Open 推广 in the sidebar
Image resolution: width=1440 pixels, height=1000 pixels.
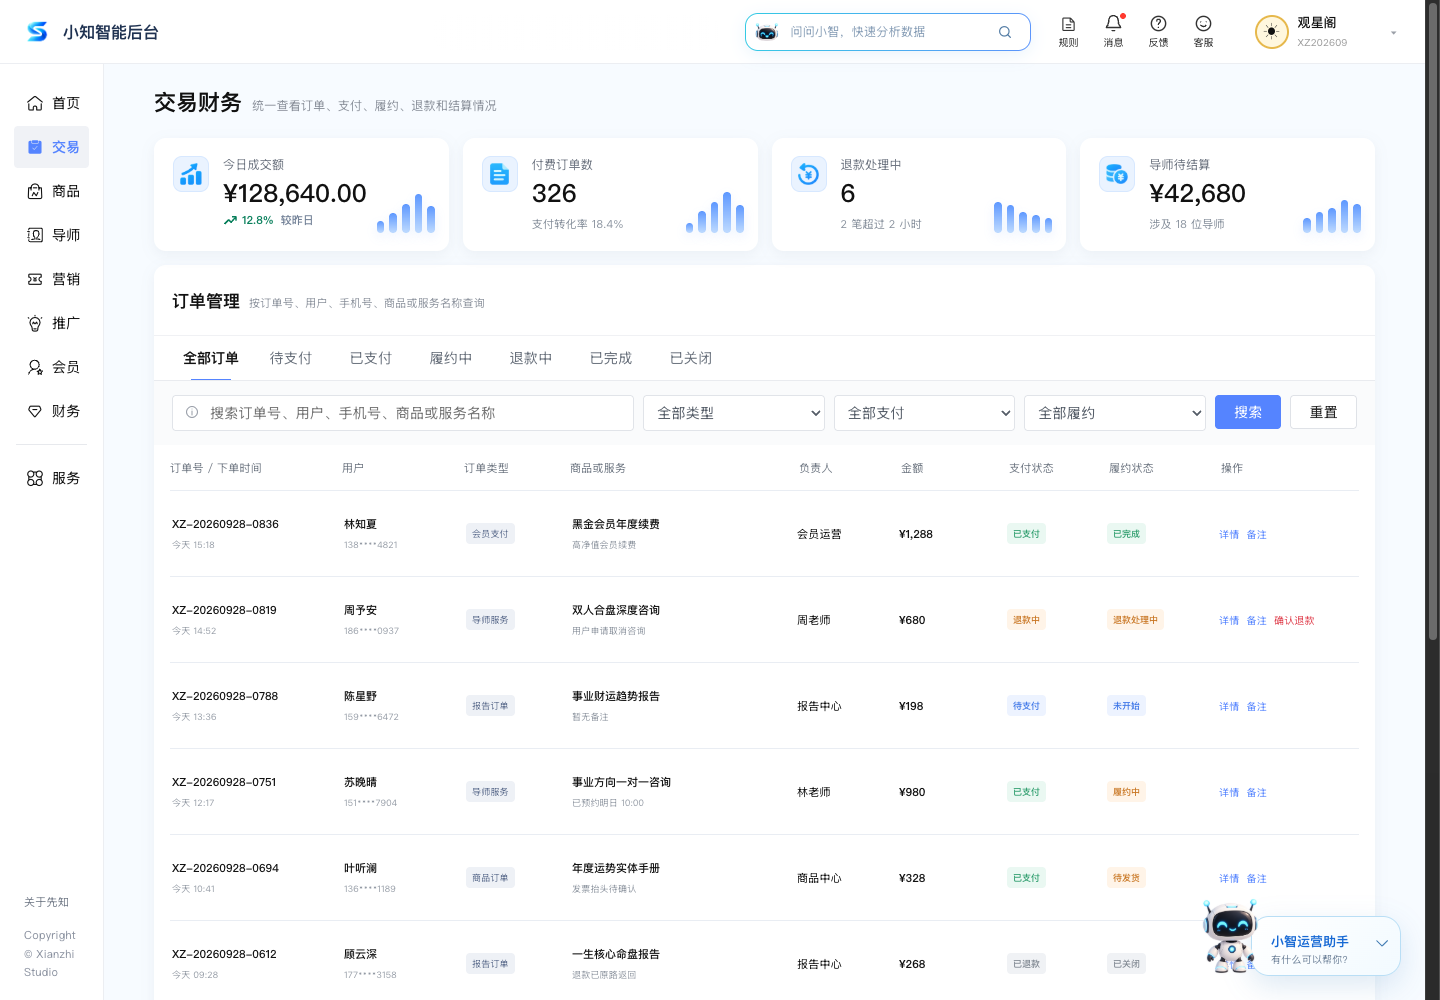(52, 323)
